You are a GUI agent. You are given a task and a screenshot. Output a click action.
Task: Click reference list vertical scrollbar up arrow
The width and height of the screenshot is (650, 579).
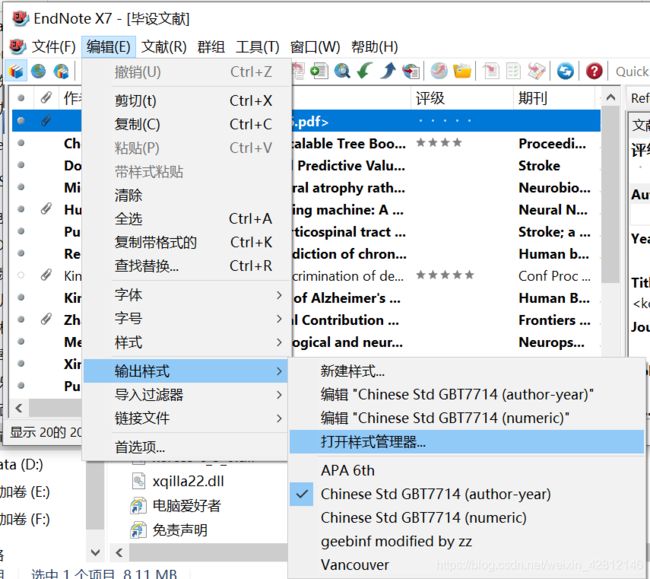pos(611,98)
